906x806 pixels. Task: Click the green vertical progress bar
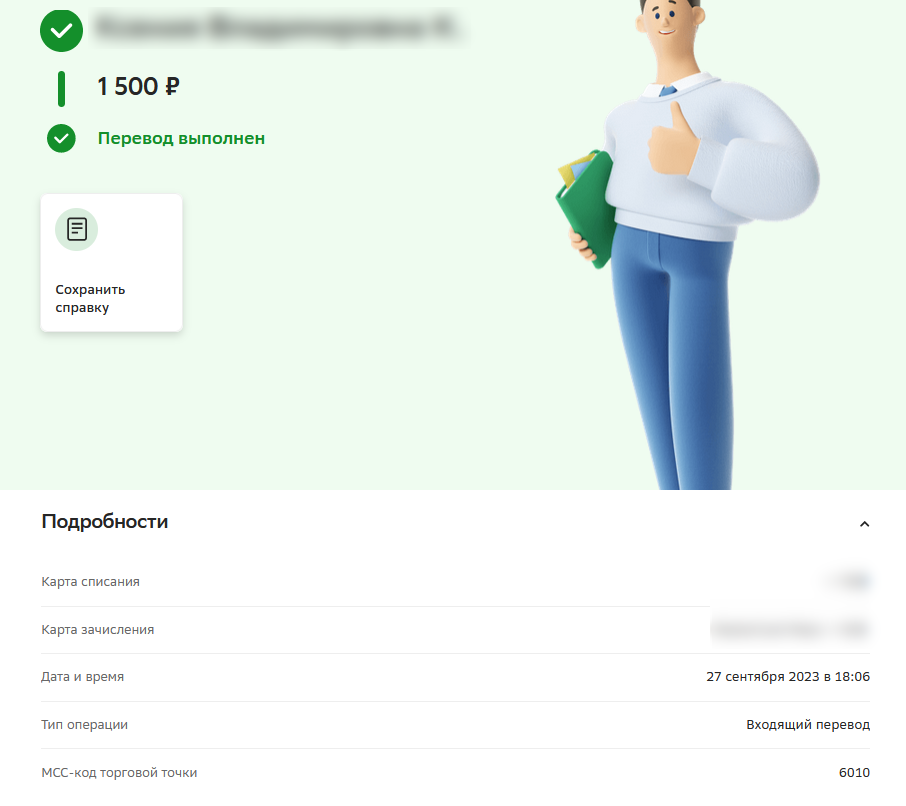(61, 89)
